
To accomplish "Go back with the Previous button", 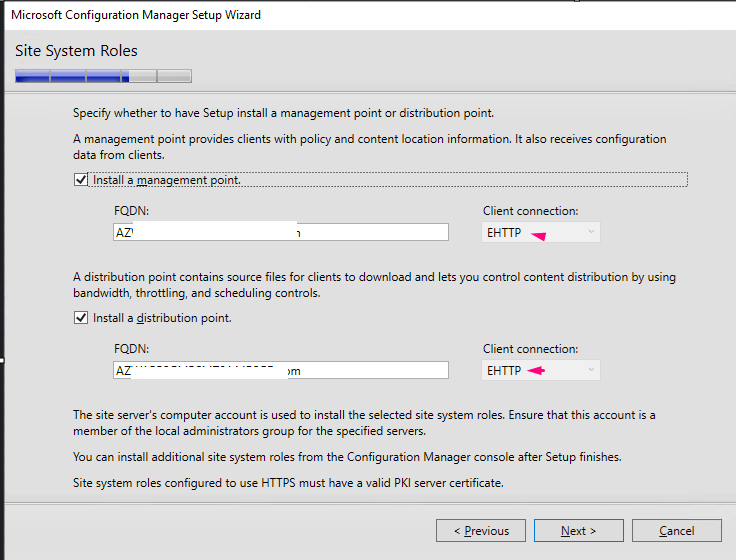I will click(x=481, y=530).
